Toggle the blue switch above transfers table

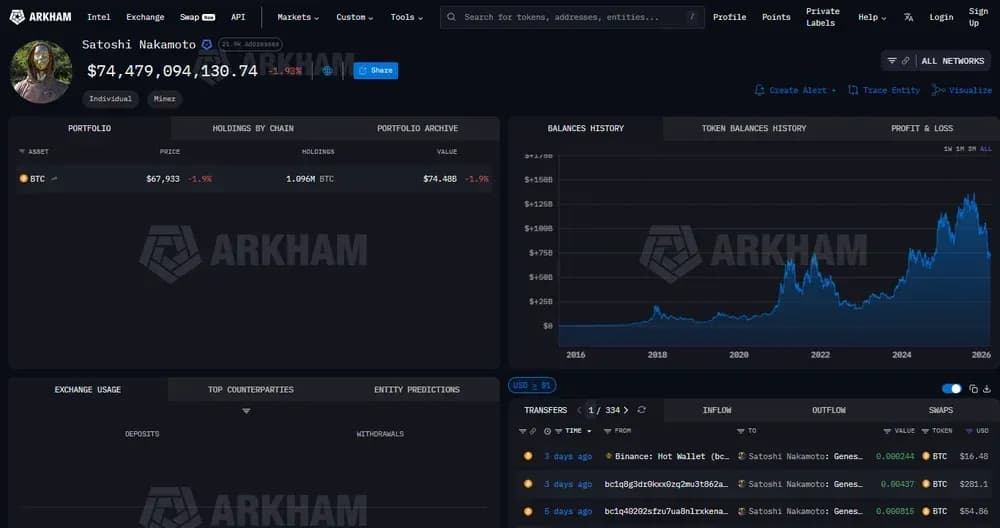point(951,389)
